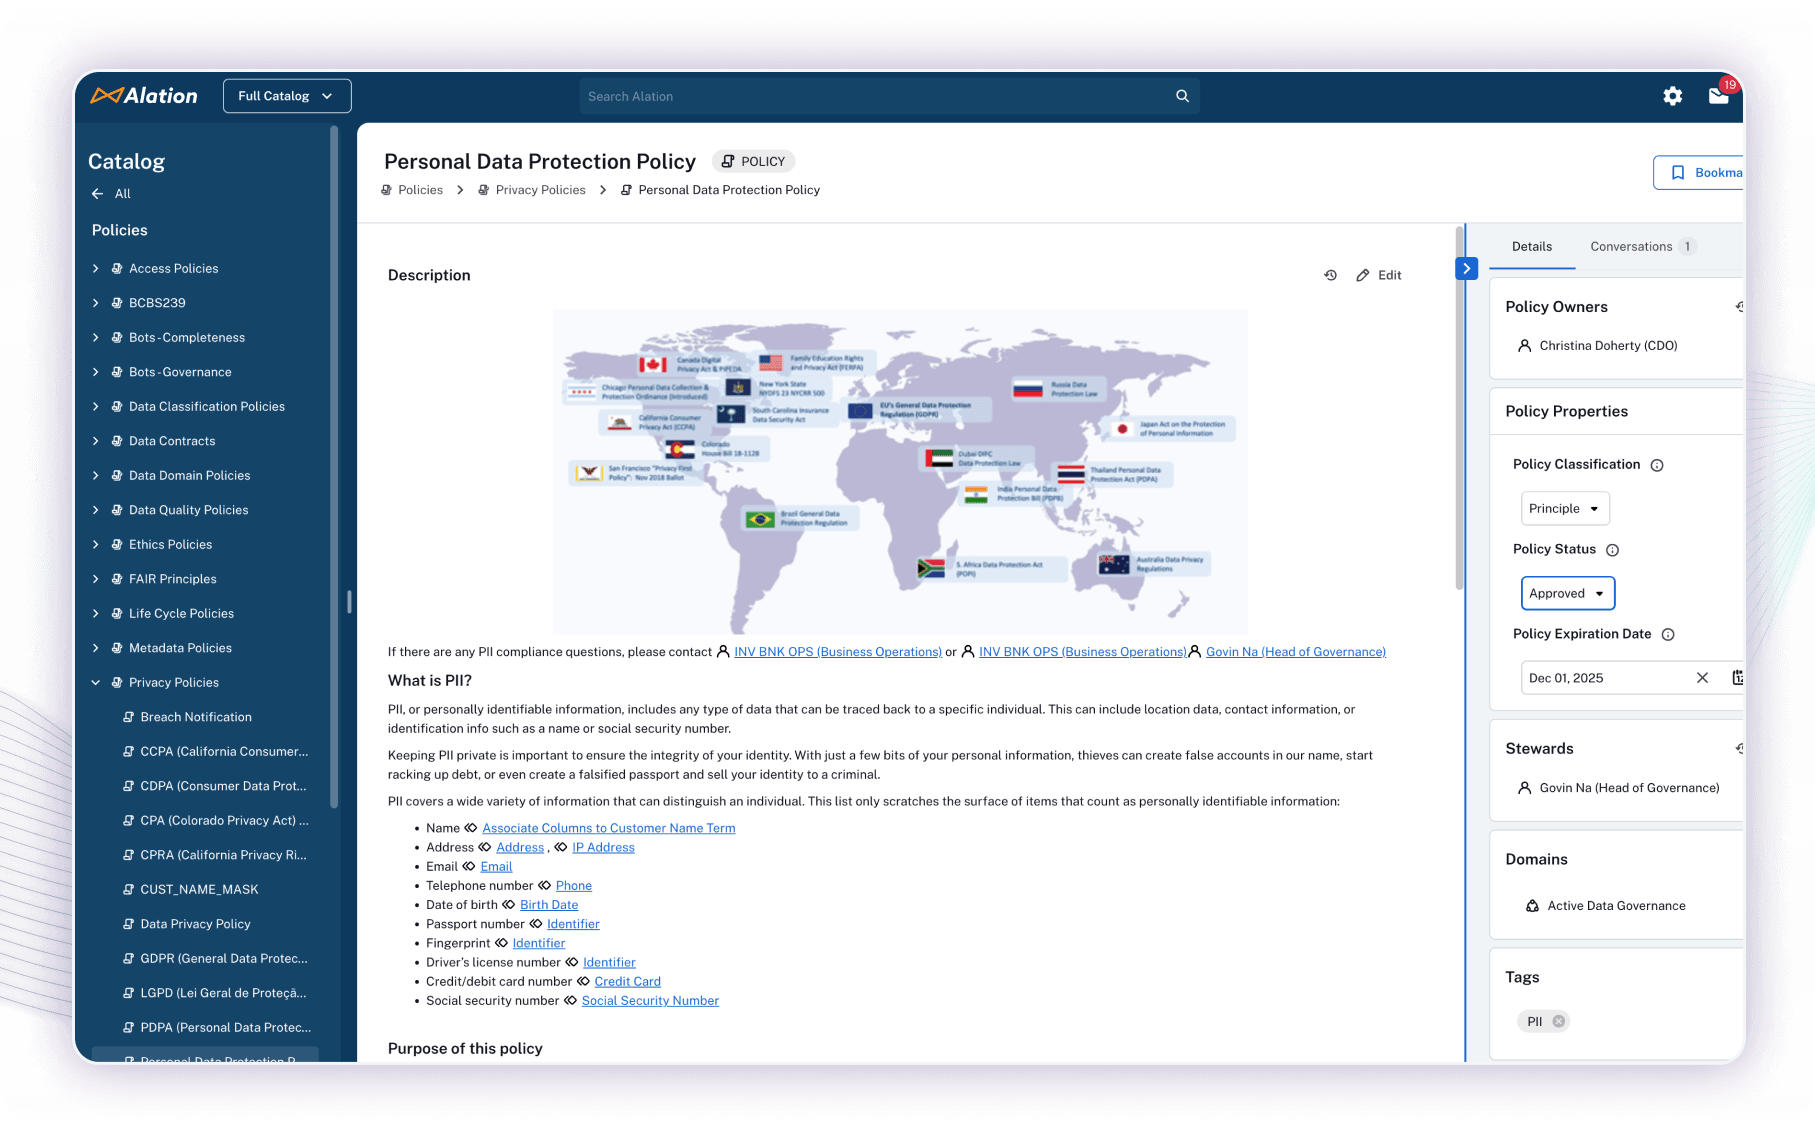
Task: Open Phone term link
Action: click(x=574, y=886)
